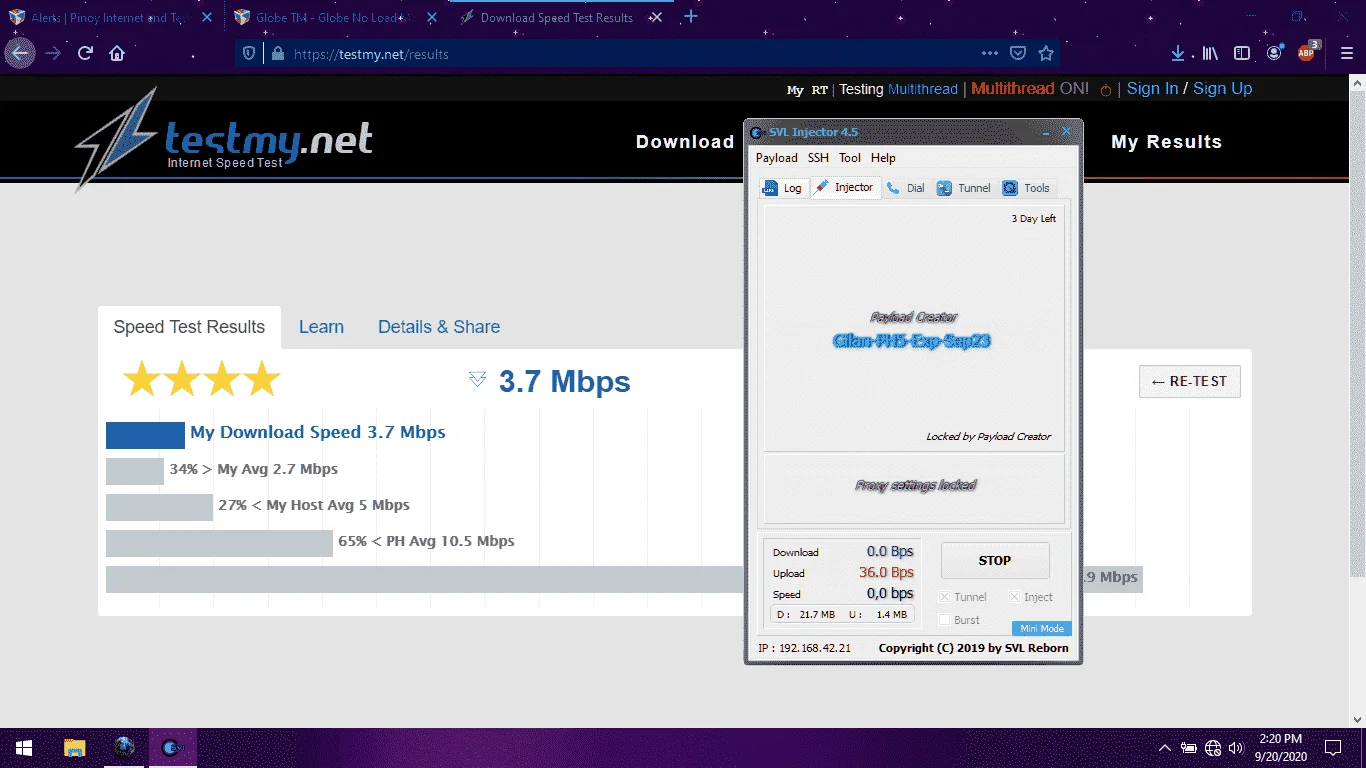Click the My Download Speed blue bar
Screen dimensions: 1366x768
(145, 435)
